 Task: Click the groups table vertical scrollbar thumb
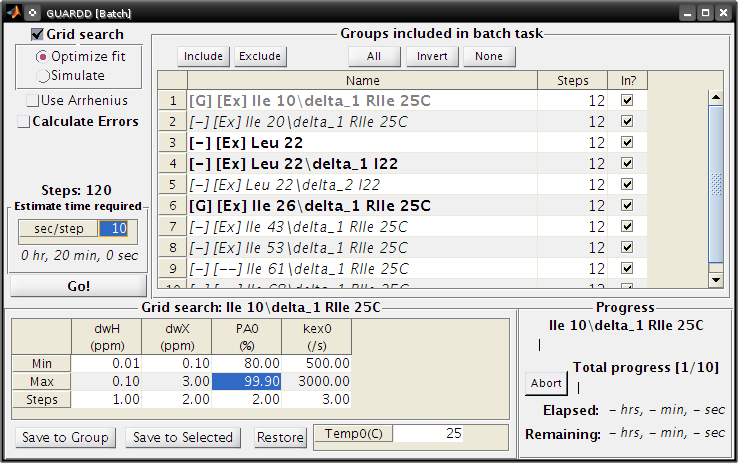click(716, 184)
